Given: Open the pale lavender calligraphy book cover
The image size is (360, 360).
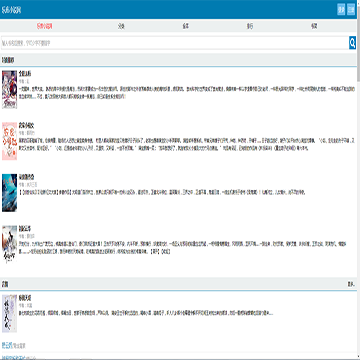Looking at the screenshot, I should coord(9,314).
